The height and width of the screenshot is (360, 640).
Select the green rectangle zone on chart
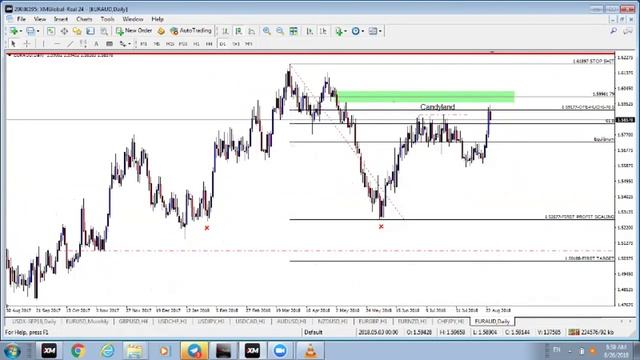tap(425, 97)
